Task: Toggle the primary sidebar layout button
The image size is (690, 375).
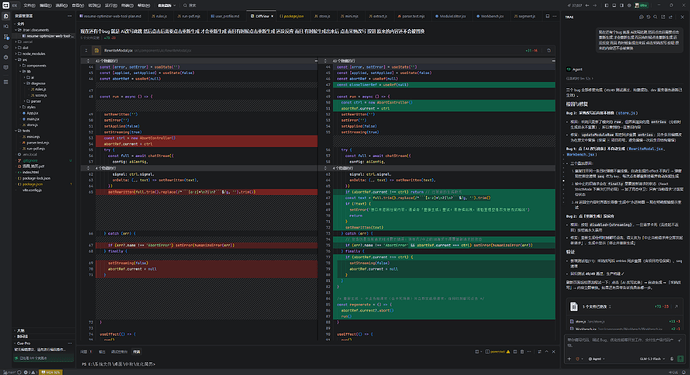Action: 606,5
